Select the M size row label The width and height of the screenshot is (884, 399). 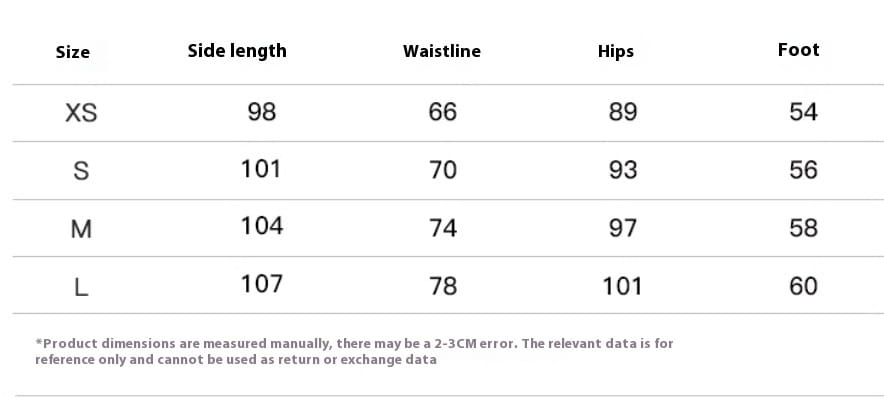pos(81,229)
